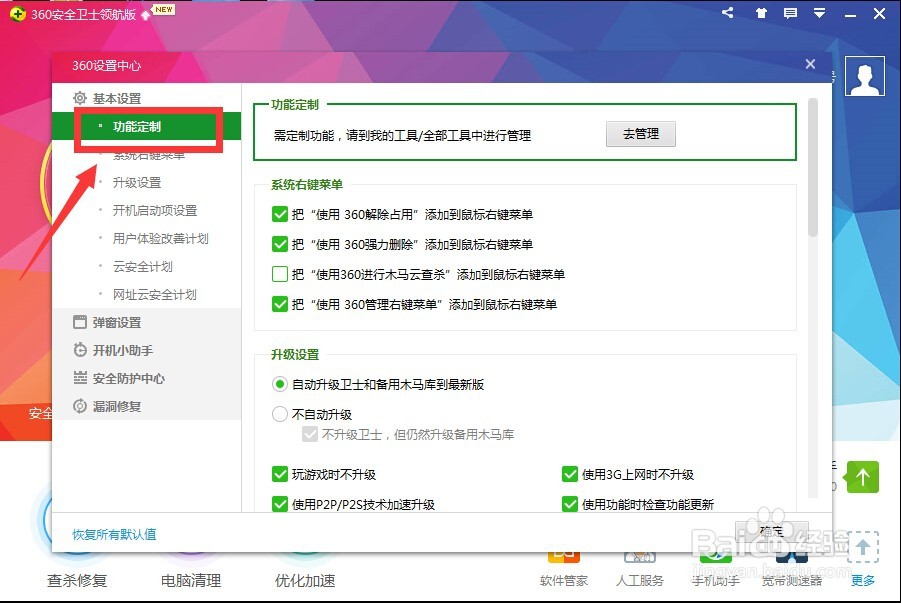901x603 pixels.
Task: Click the list icon beside 安全防护中心
Action: pos(80,378)
